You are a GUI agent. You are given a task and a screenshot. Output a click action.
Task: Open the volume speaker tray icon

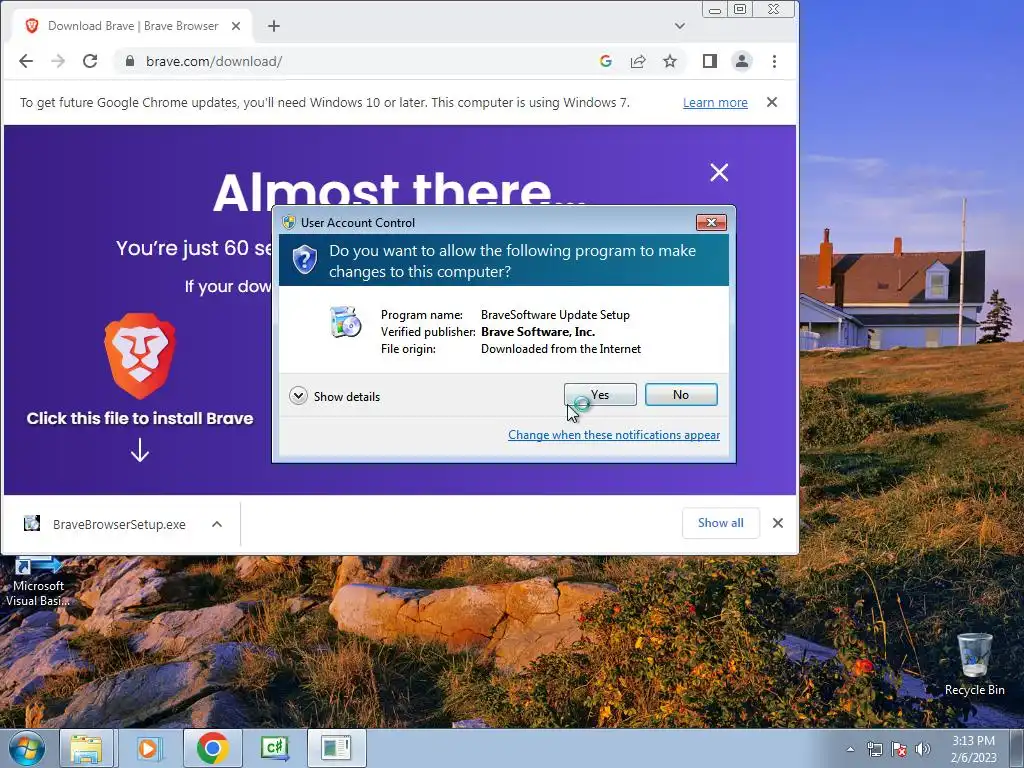pos(923,749)
